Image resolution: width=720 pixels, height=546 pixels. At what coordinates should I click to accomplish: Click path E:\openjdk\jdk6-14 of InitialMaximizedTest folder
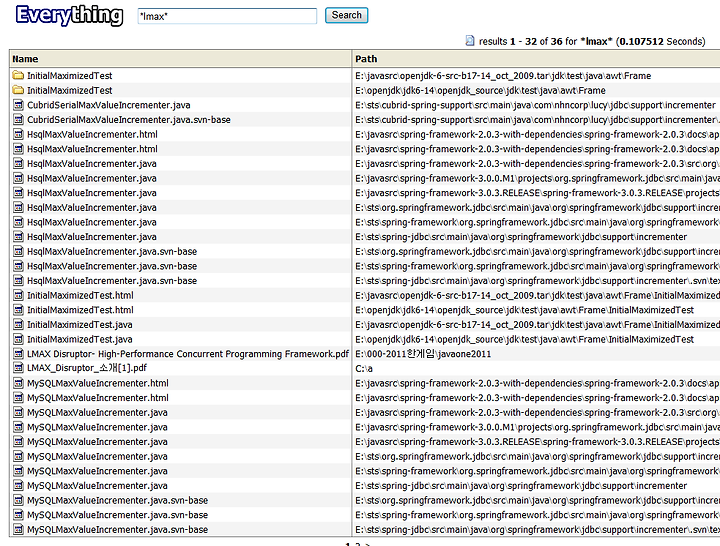click(480, 90)
